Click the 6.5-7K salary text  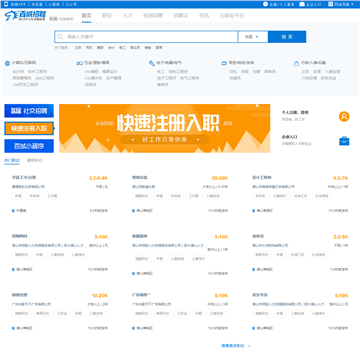coord(341,178)
